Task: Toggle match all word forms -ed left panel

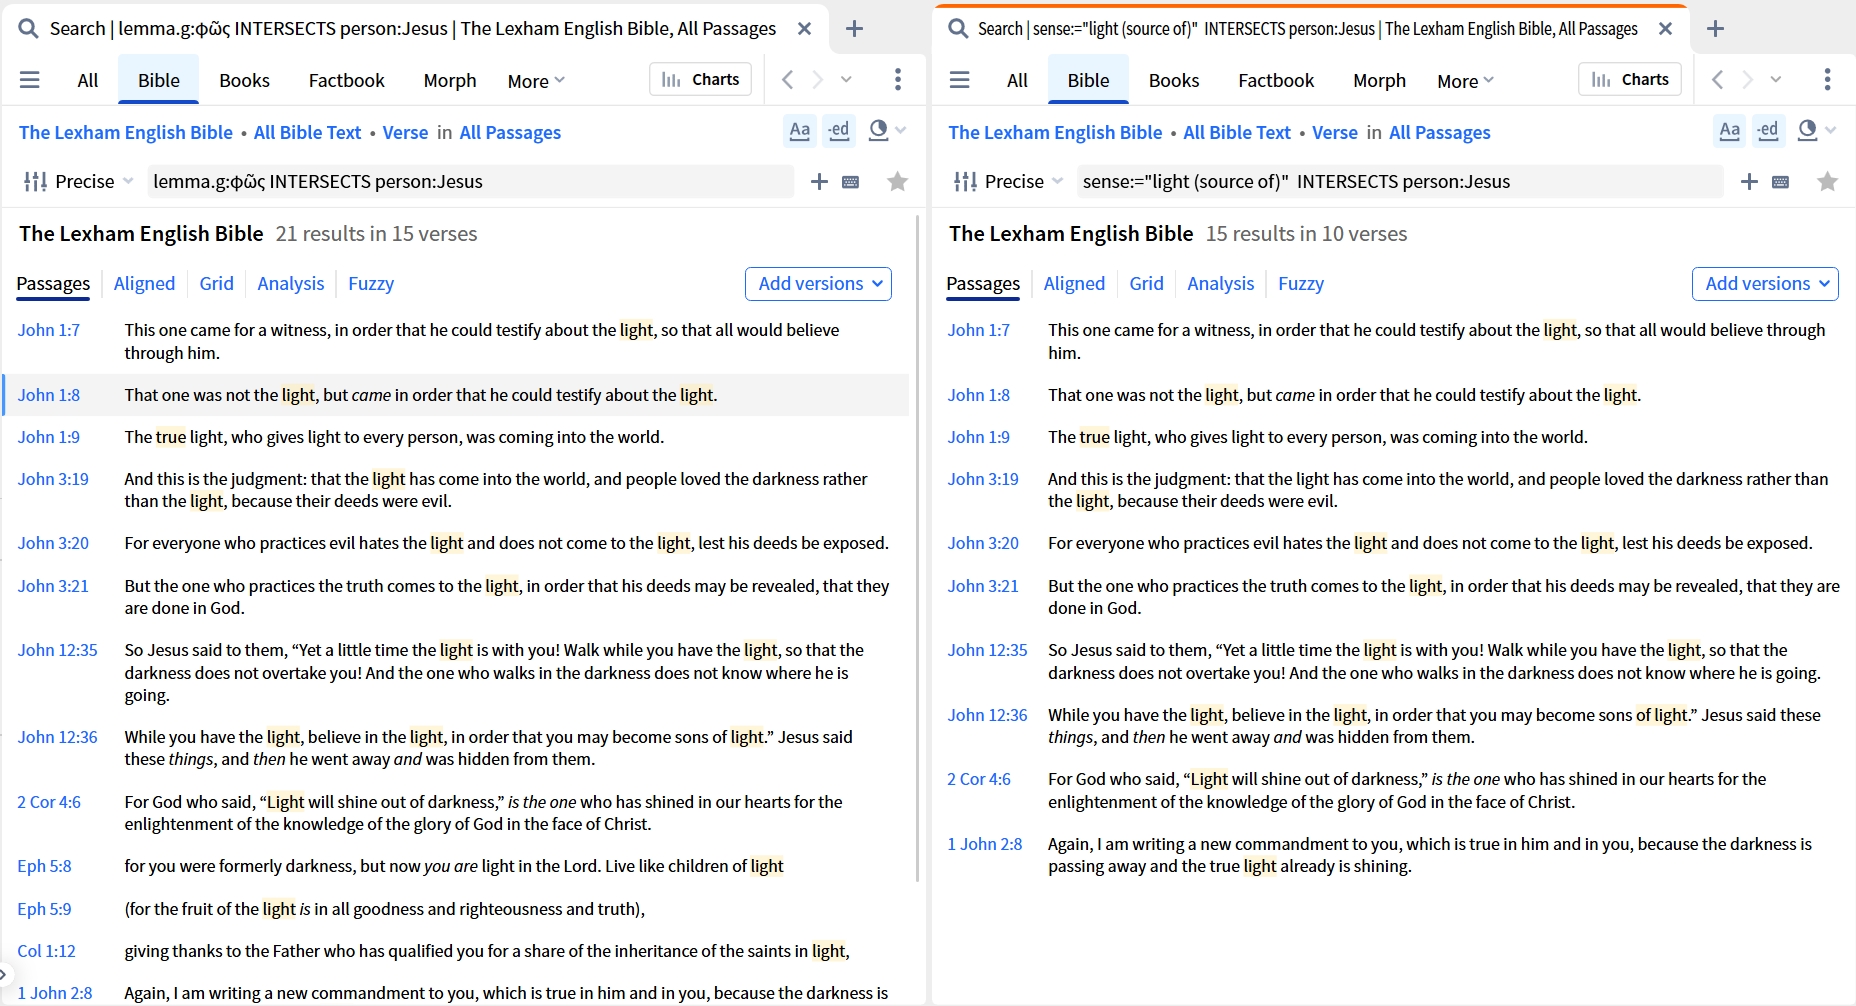Action: (839, 131)
